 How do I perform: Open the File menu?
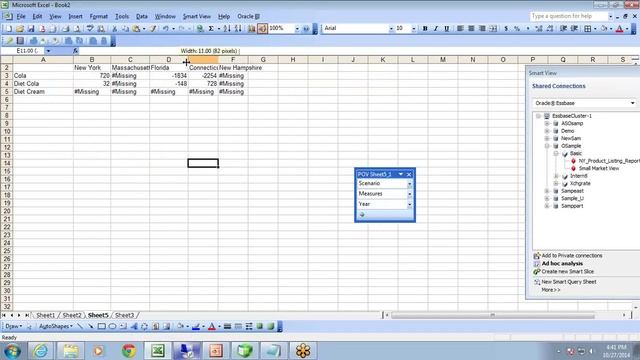[x=21, y=16]
